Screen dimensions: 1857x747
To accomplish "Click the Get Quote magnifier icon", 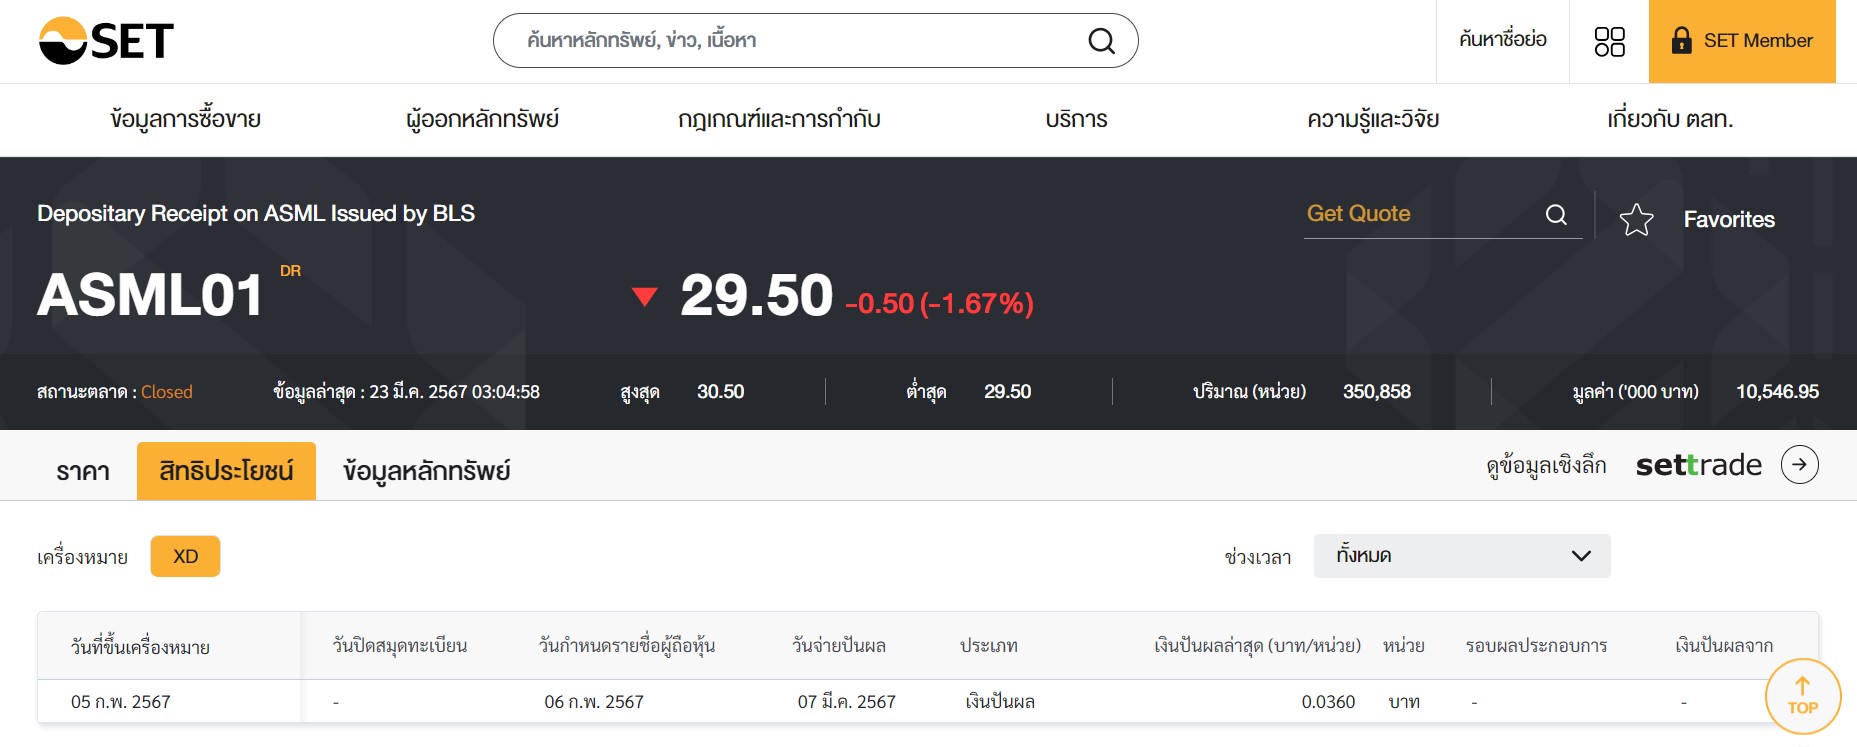I will (x=1556, y=215).
